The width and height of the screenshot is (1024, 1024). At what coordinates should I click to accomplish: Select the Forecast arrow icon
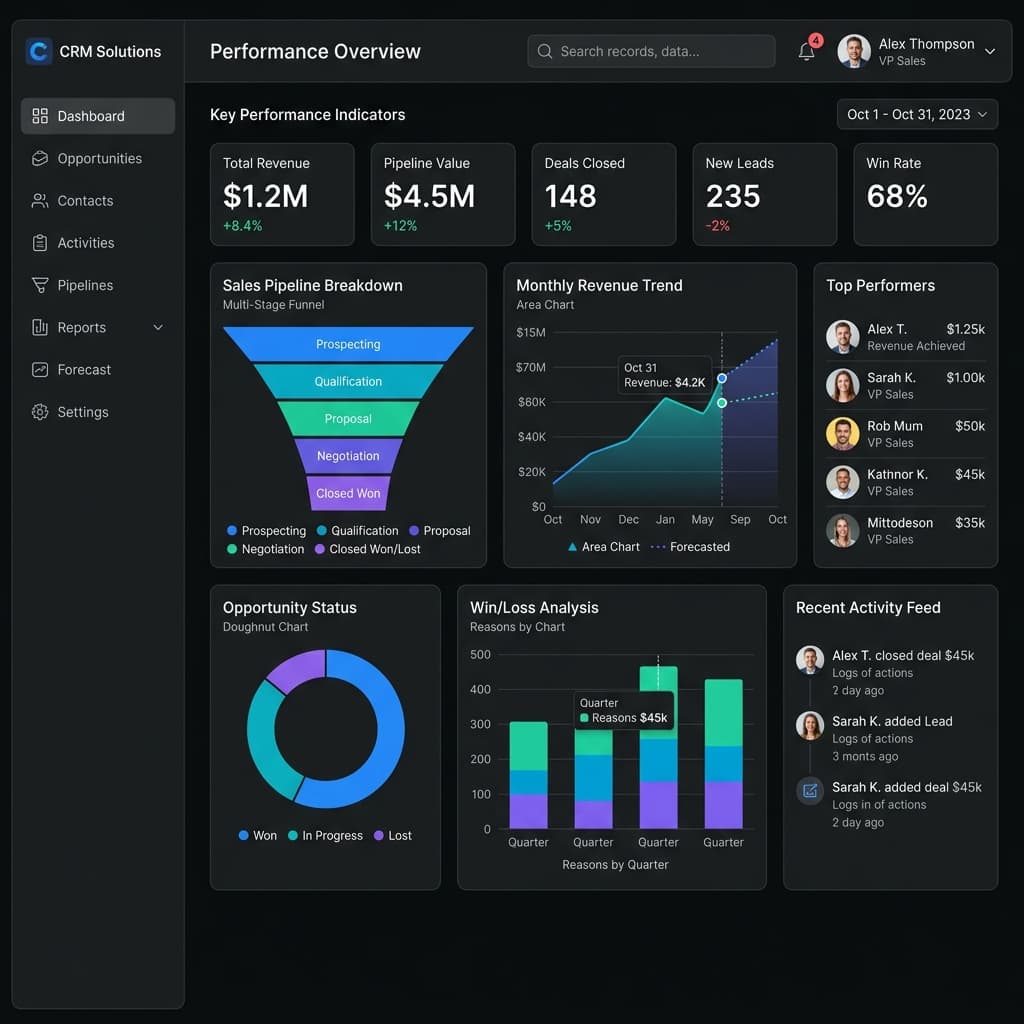click(38, 369)
